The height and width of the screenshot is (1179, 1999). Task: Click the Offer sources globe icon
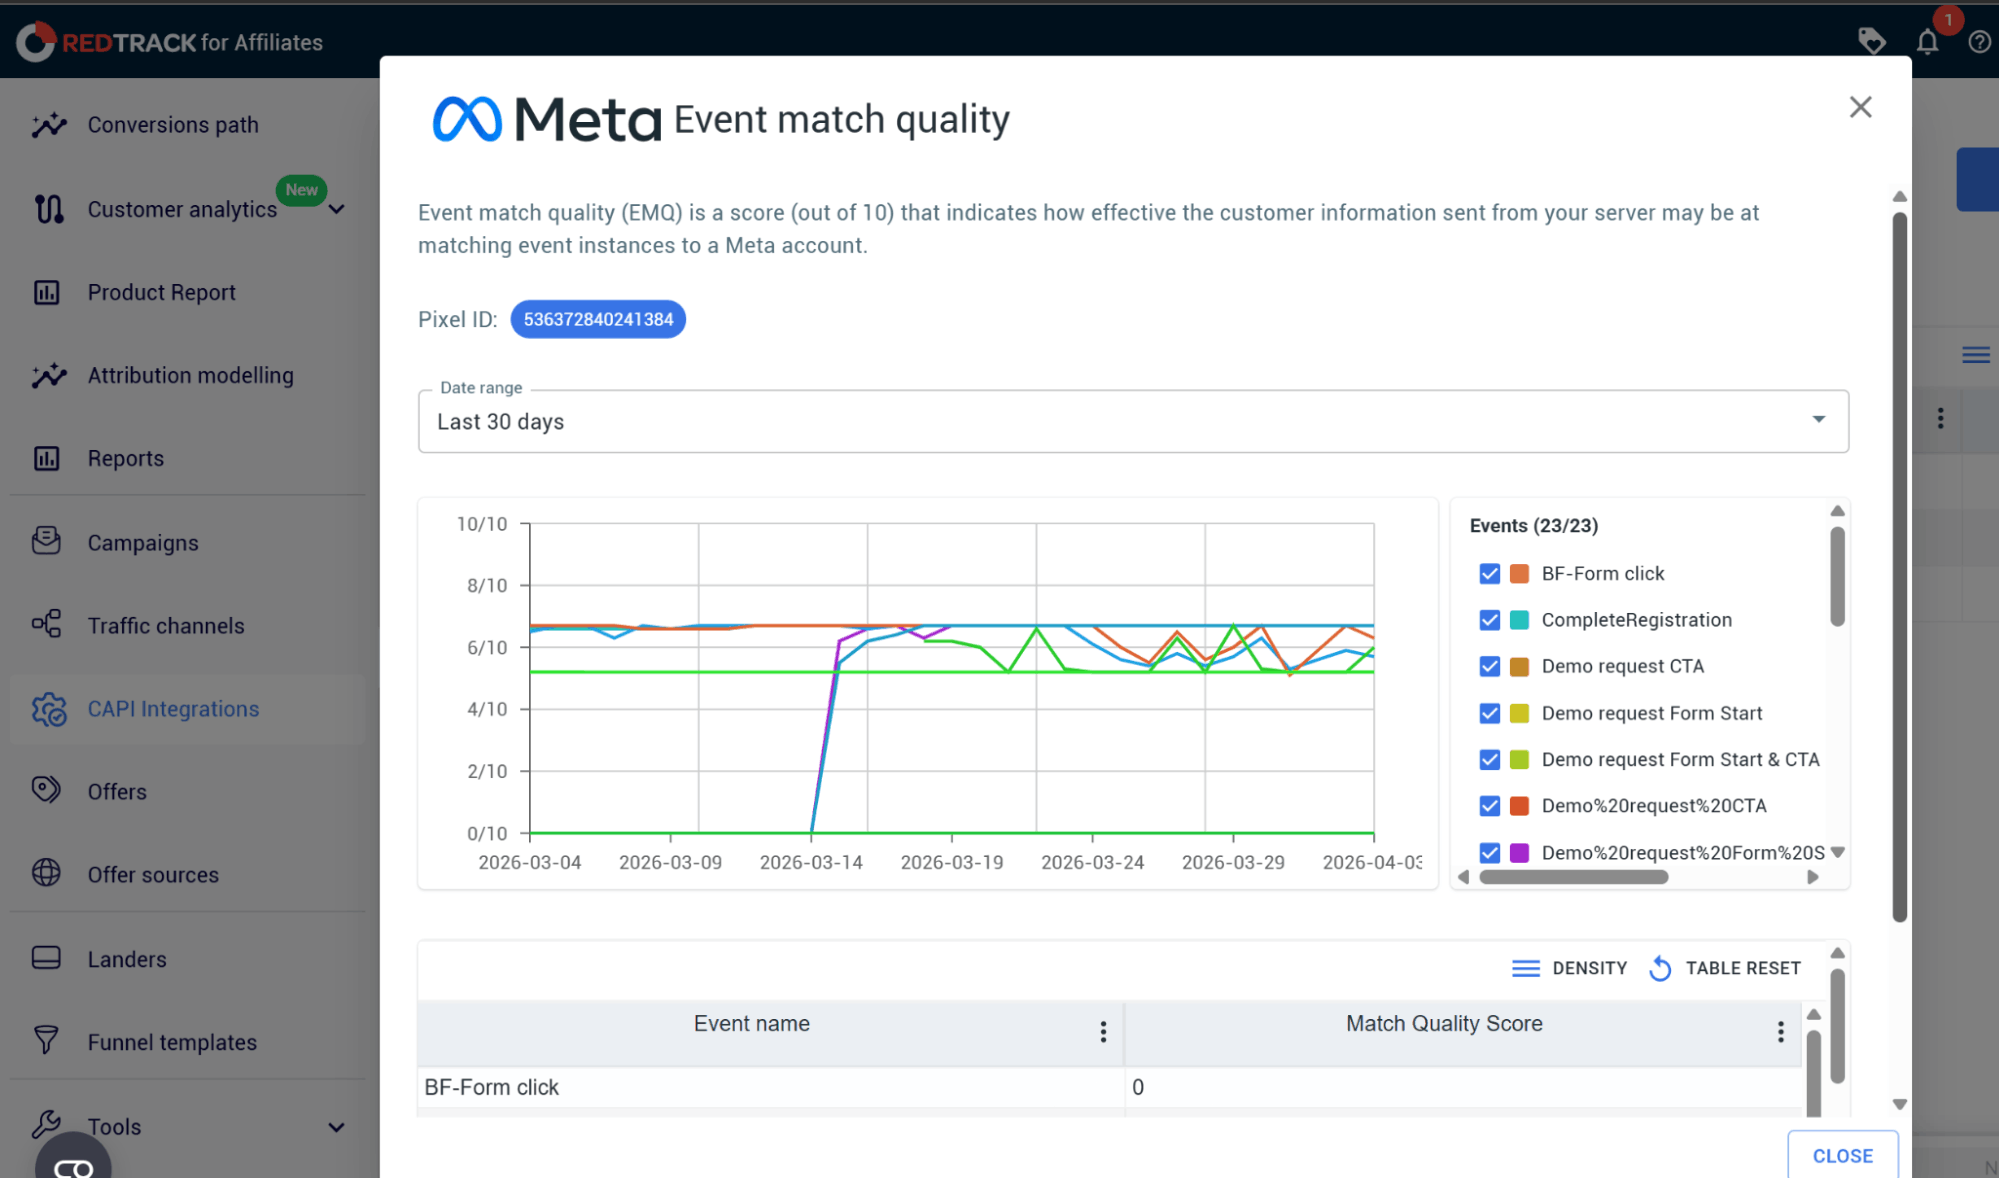[46, 873]
